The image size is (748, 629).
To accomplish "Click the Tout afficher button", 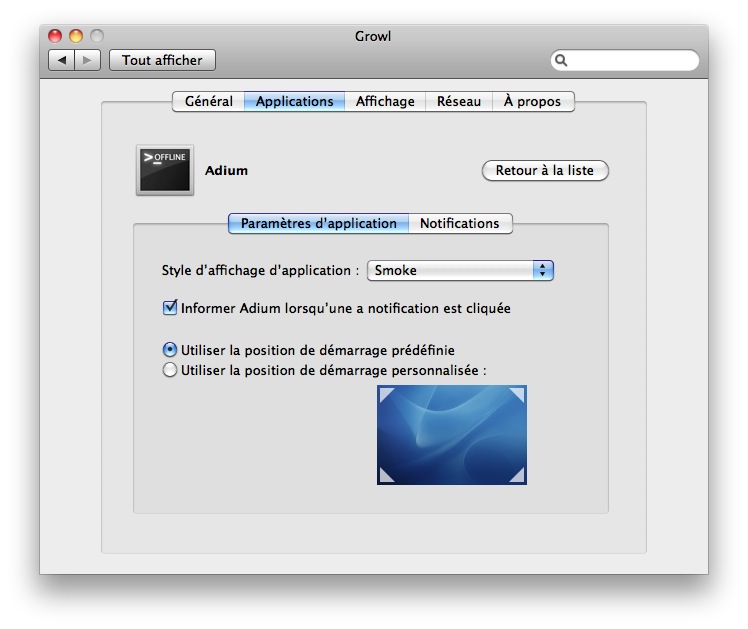I will click(162, 60).
